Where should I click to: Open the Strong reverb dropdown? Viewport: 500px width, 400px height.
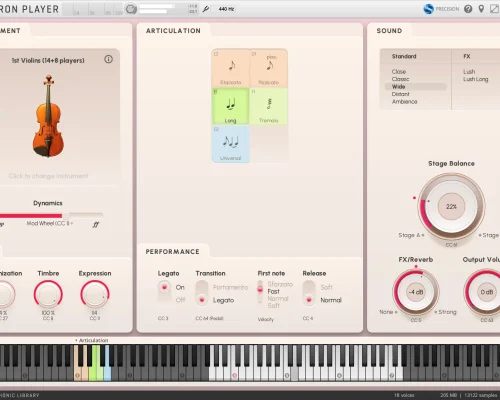pyautogui.click(x=445, y=312)
